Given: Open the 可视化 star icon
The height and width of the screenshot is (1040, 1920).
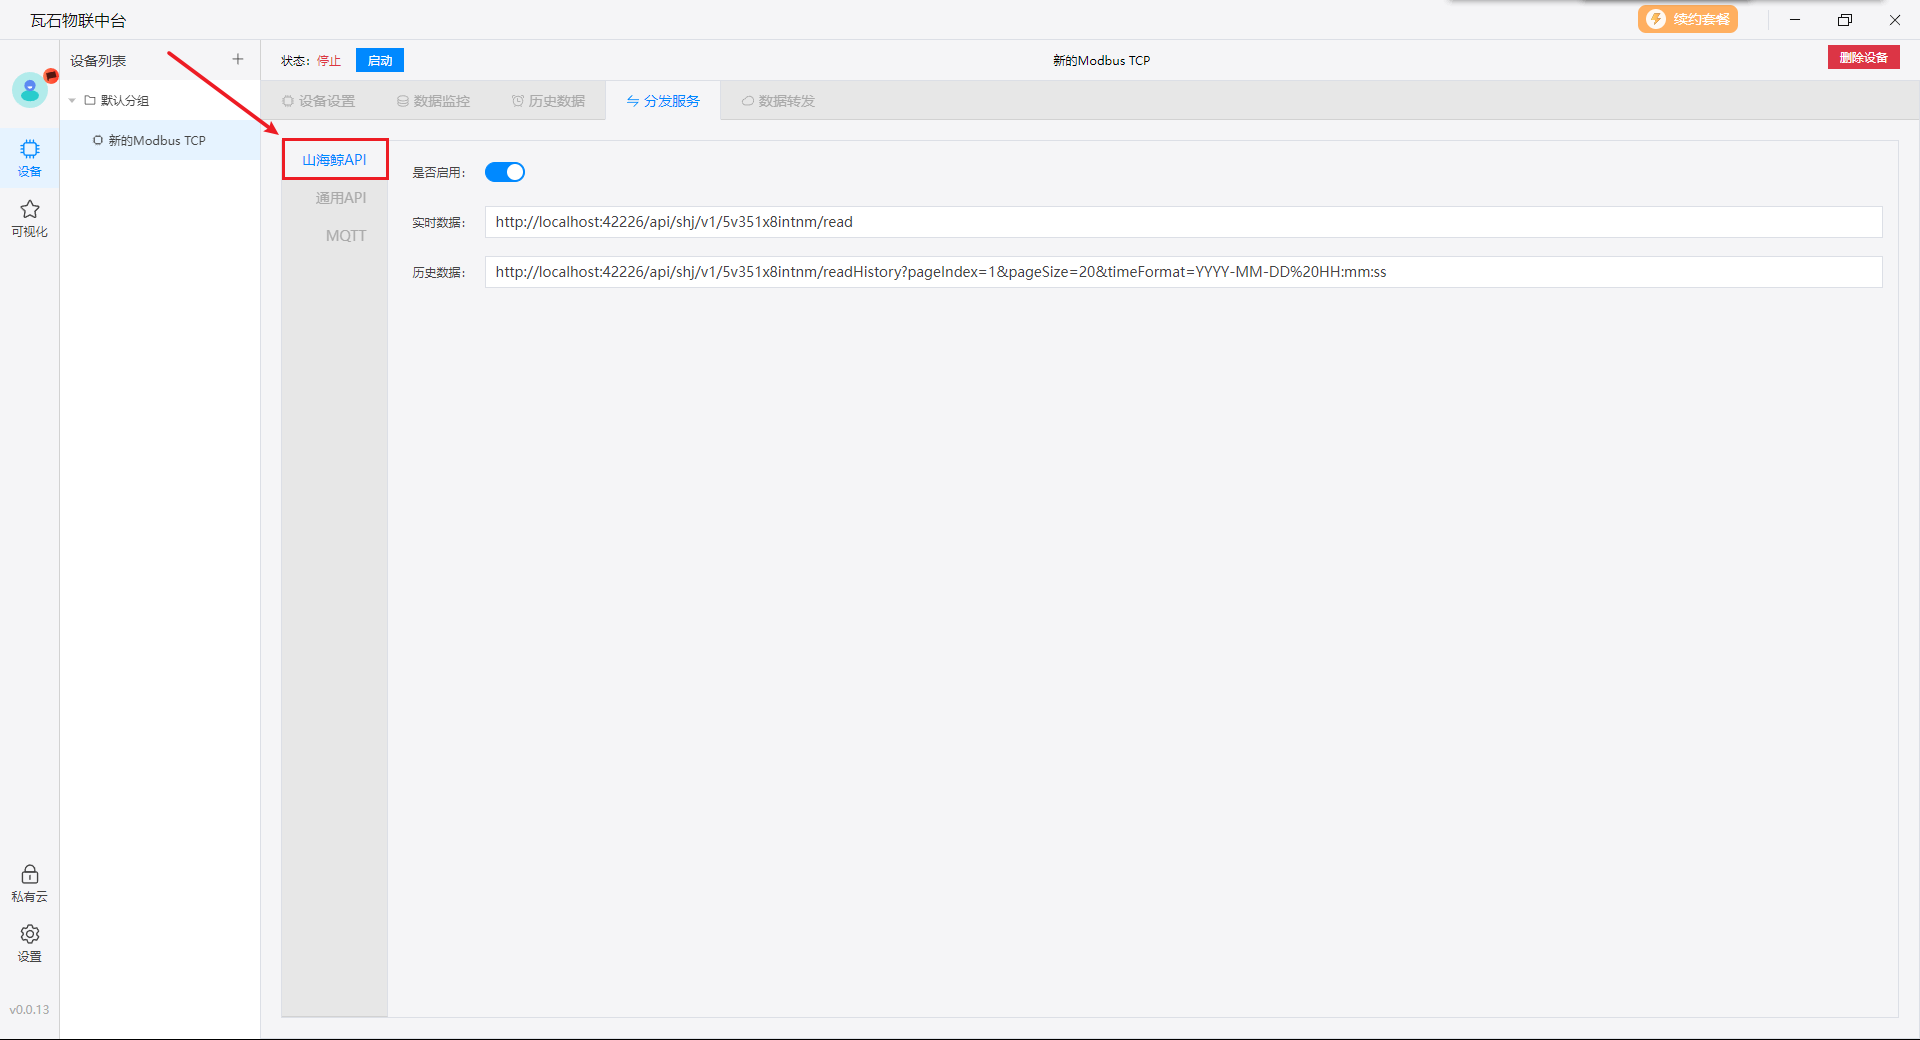Looking at the screenshot, I should pyautogui.click(x=30, y=218).
